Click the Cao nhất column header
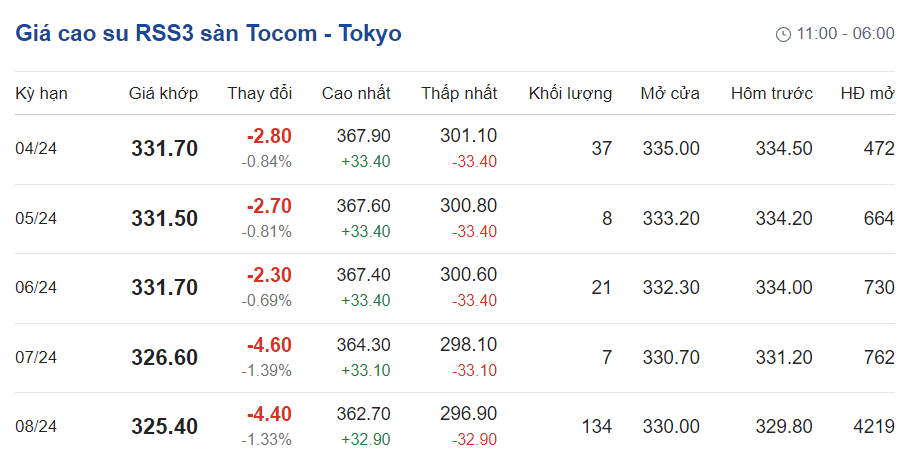Image resolution: width=900 pixels, height=451 pixels. [356, 94]
